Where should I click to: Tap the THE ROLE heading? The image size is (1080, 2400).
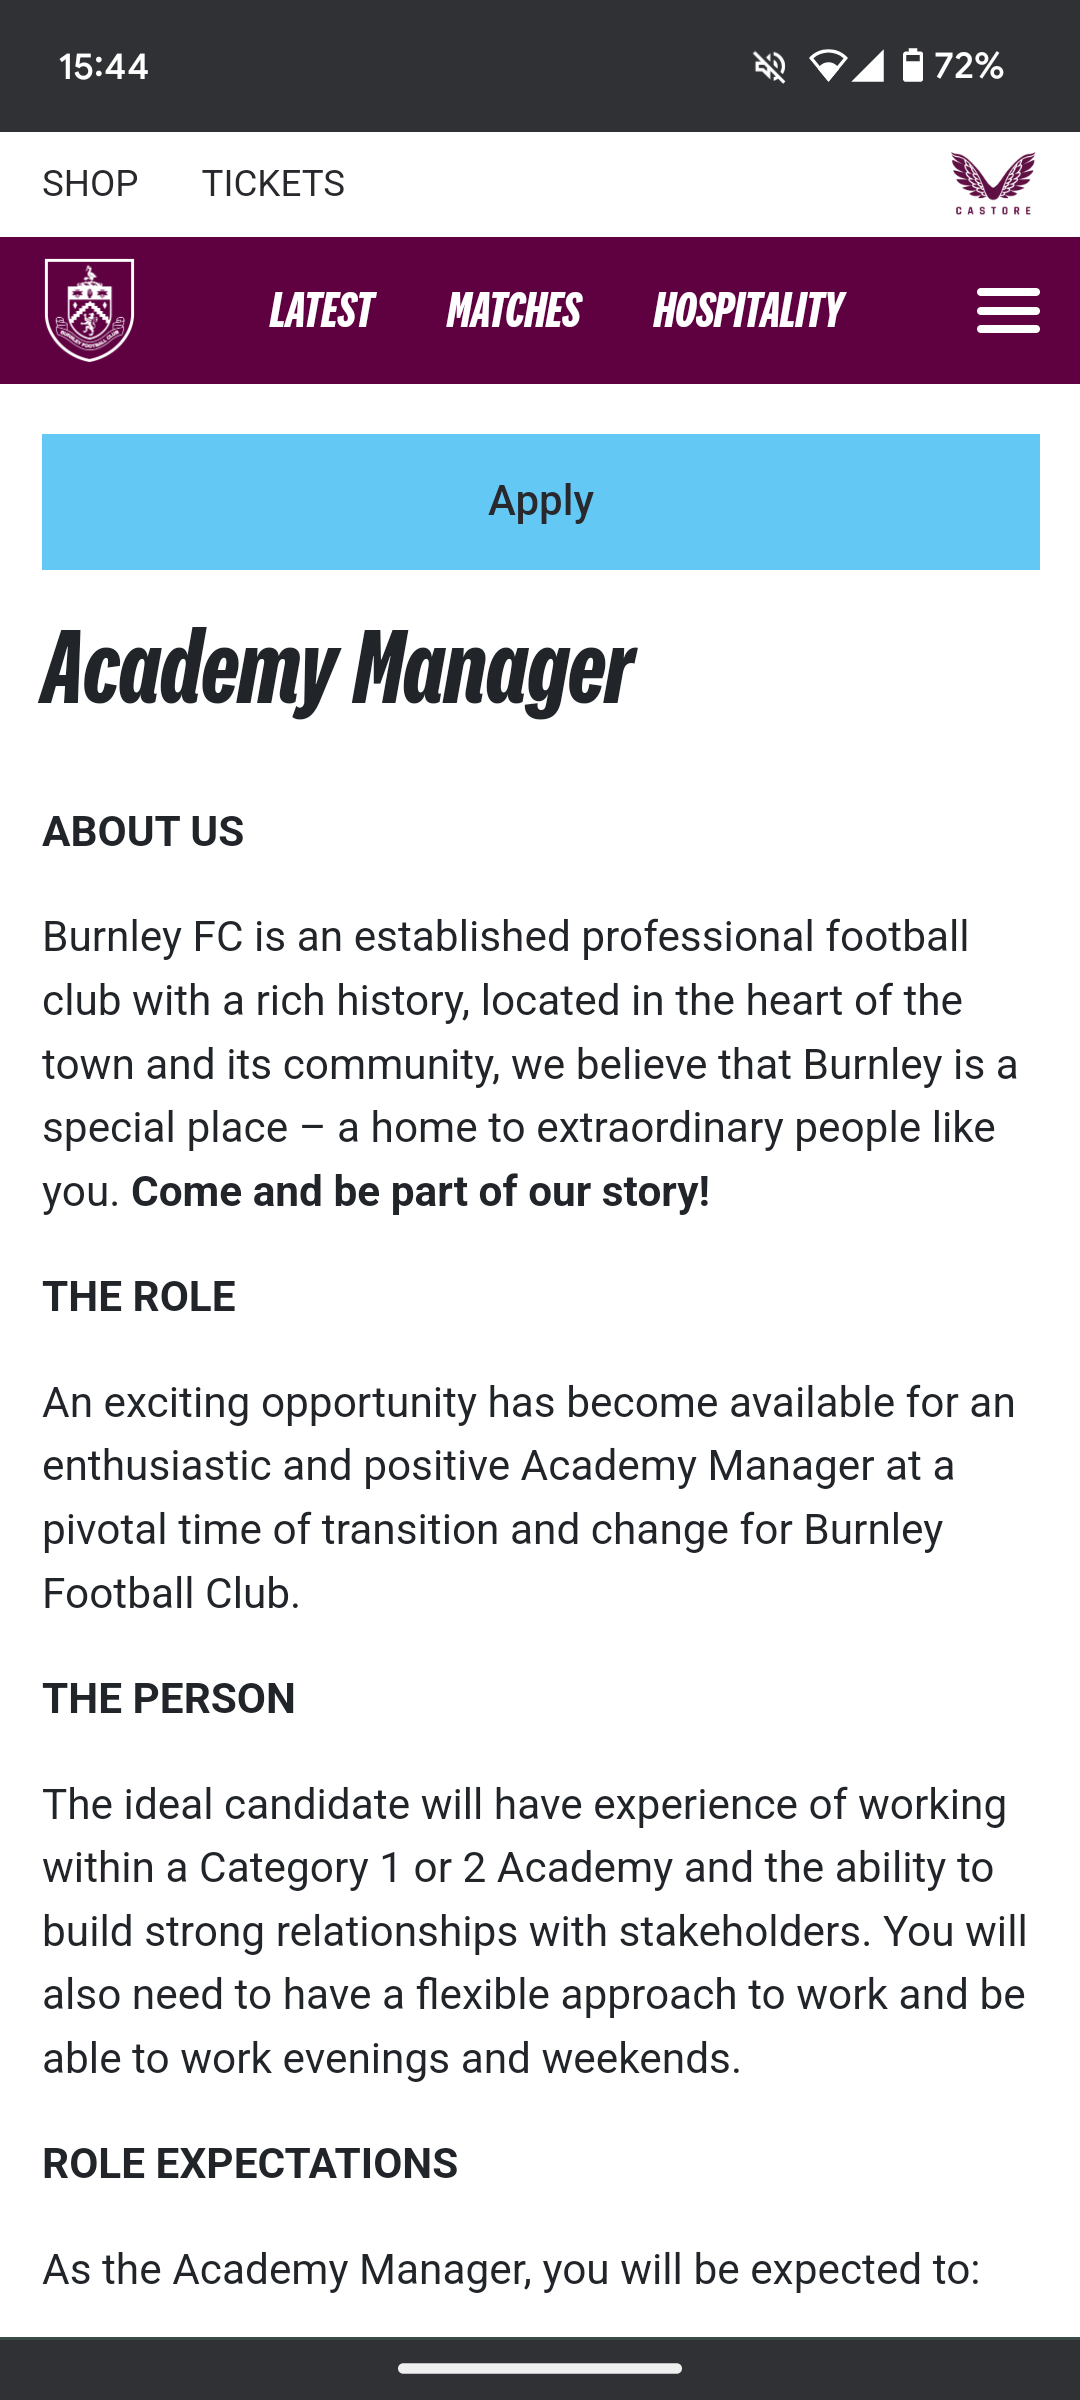[x=139, y=1297]
